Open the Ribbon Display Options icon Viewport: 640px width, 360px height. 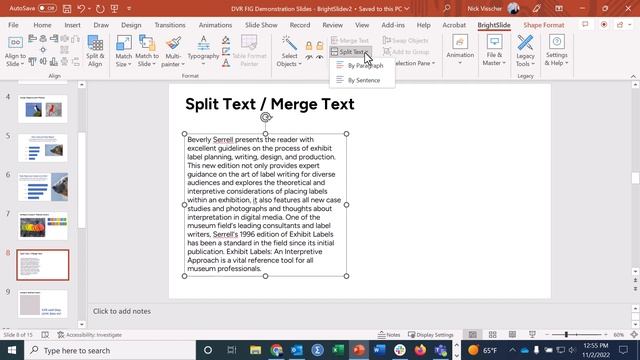pos(559,8)
